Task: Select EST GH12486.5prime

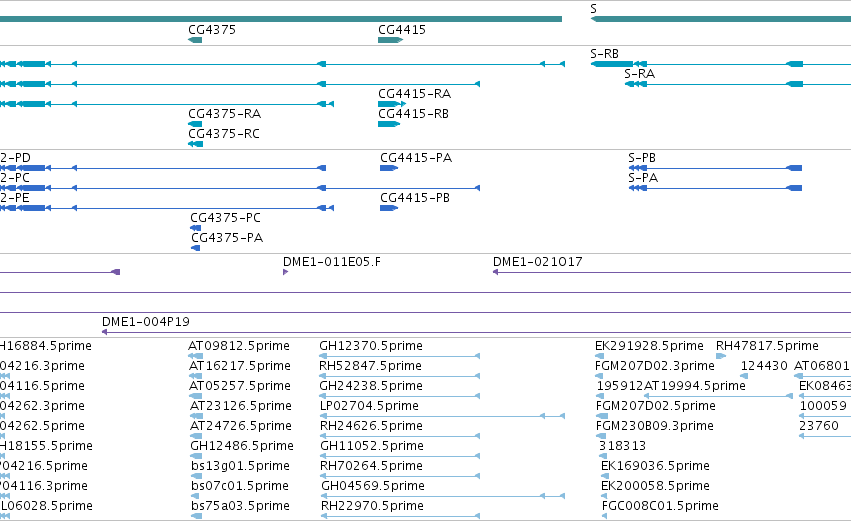Action: click(242, 446)
